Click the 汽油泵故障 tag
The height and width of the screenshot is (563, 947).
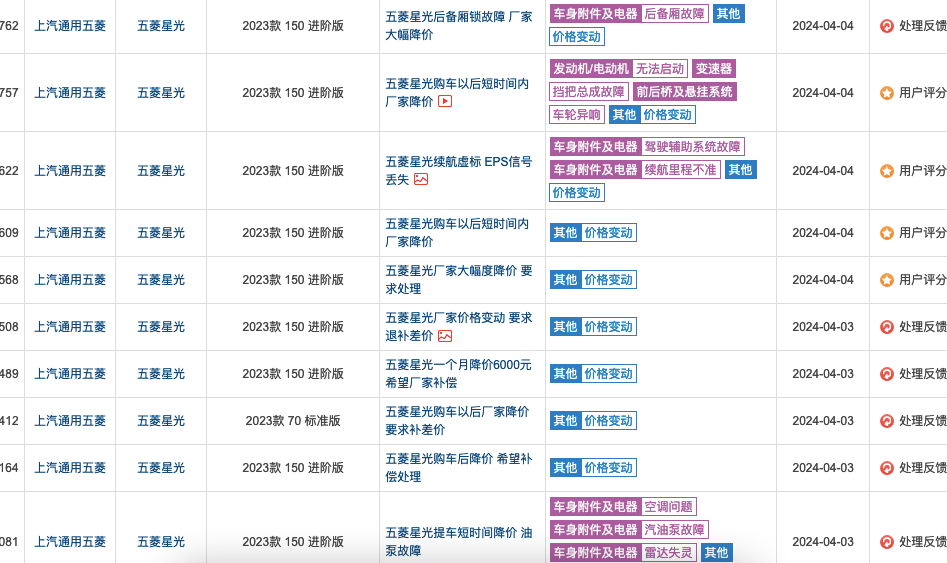point(675,530)
